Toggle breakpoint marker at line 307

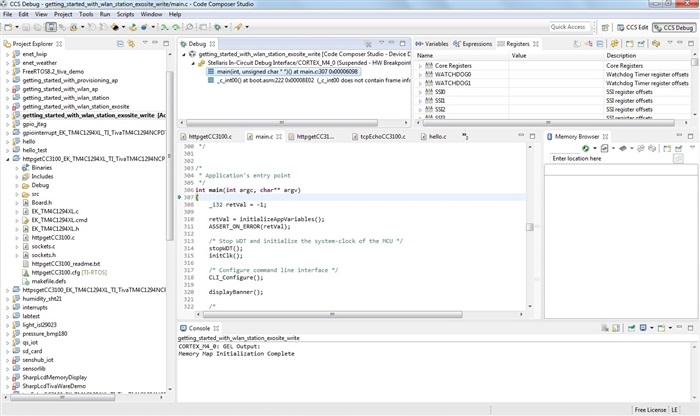pyautogui.click(x=179, y=197)
